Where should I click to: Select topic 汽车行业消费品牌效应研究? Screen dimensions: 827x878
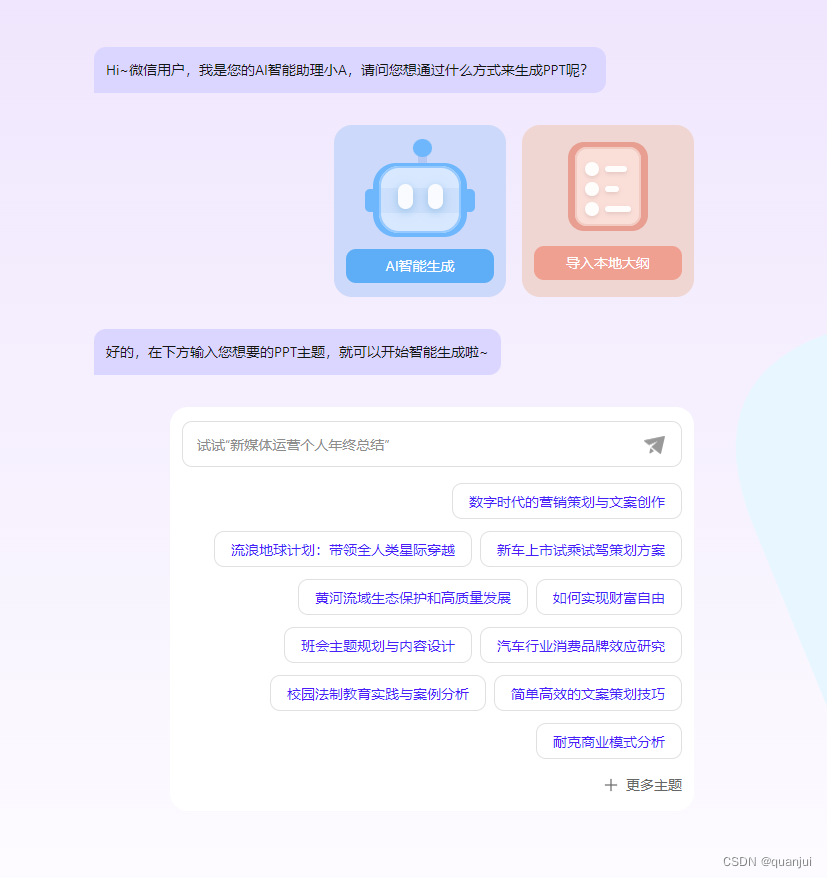581,646
